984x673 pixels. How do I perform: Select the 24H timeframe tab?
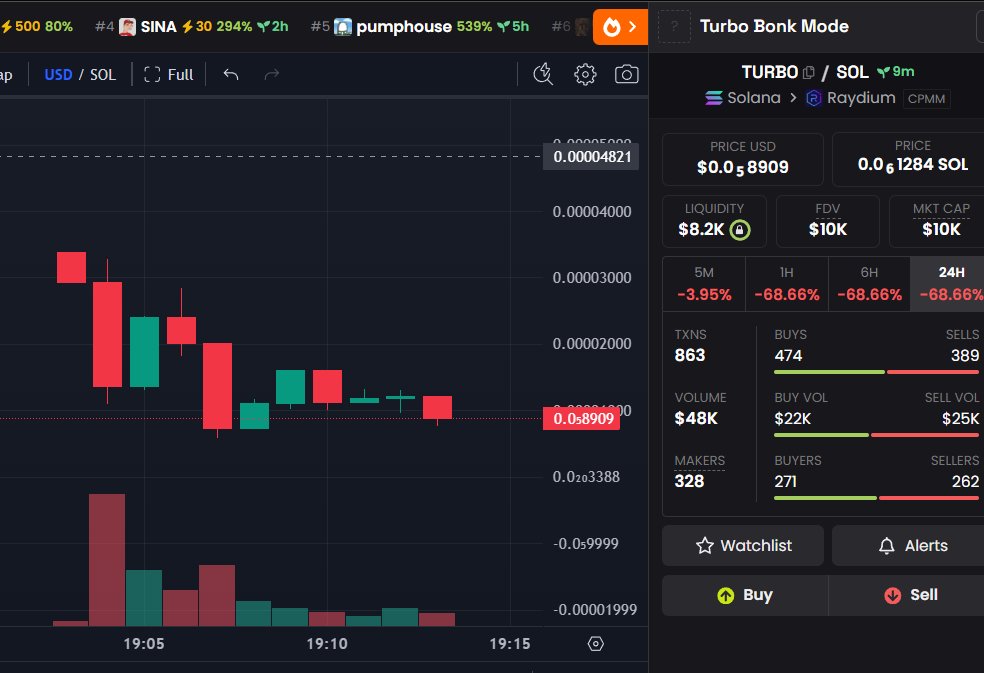point(949,284)
